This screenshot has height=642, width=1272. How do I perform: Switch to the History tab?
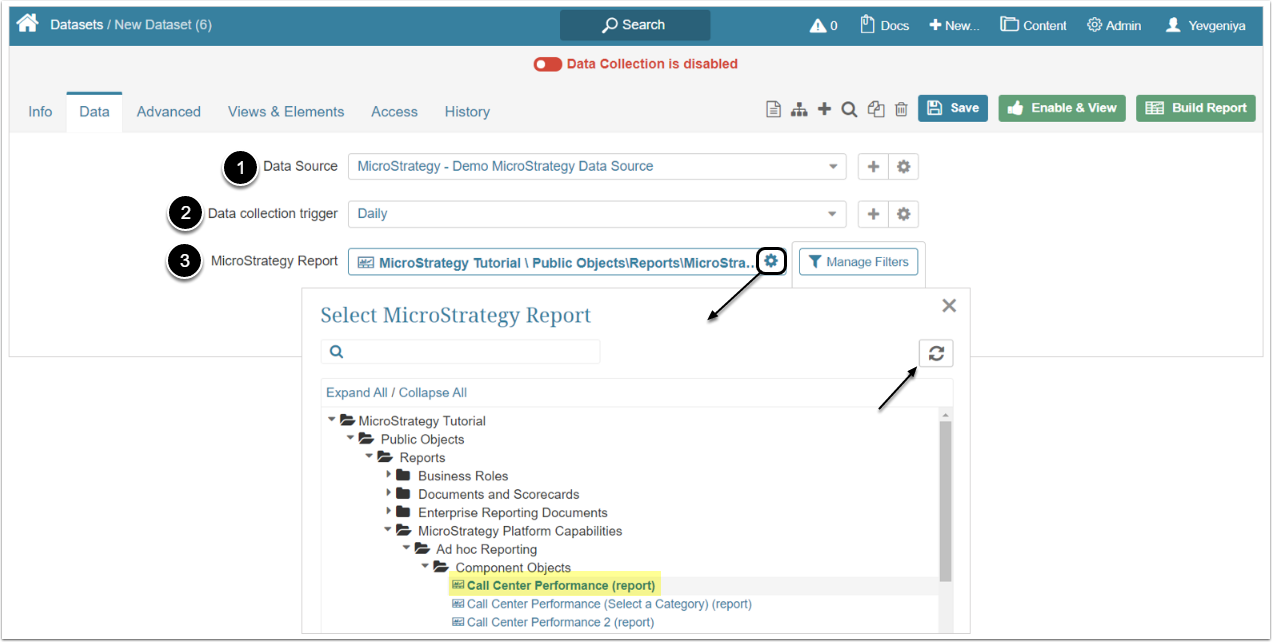point(467,112)
